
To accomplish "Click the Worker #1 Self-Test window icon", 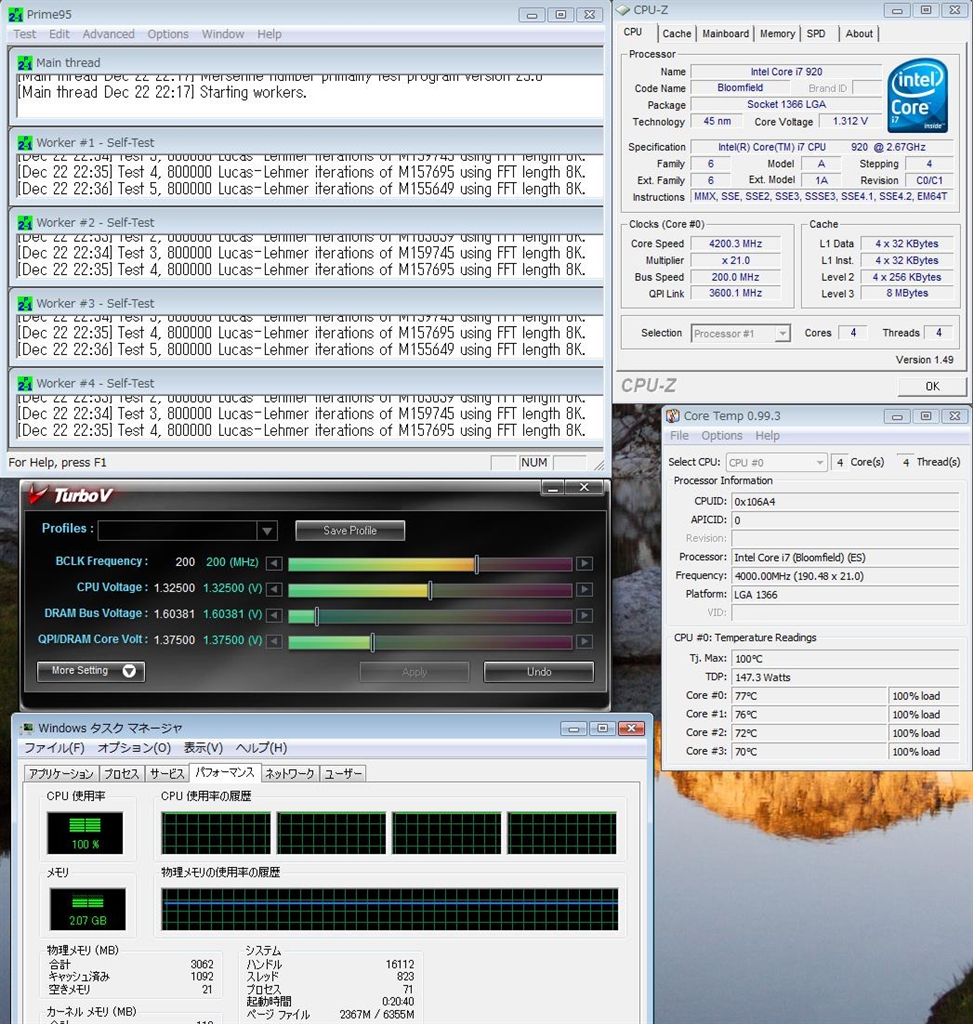I will (x=25, y=143).
